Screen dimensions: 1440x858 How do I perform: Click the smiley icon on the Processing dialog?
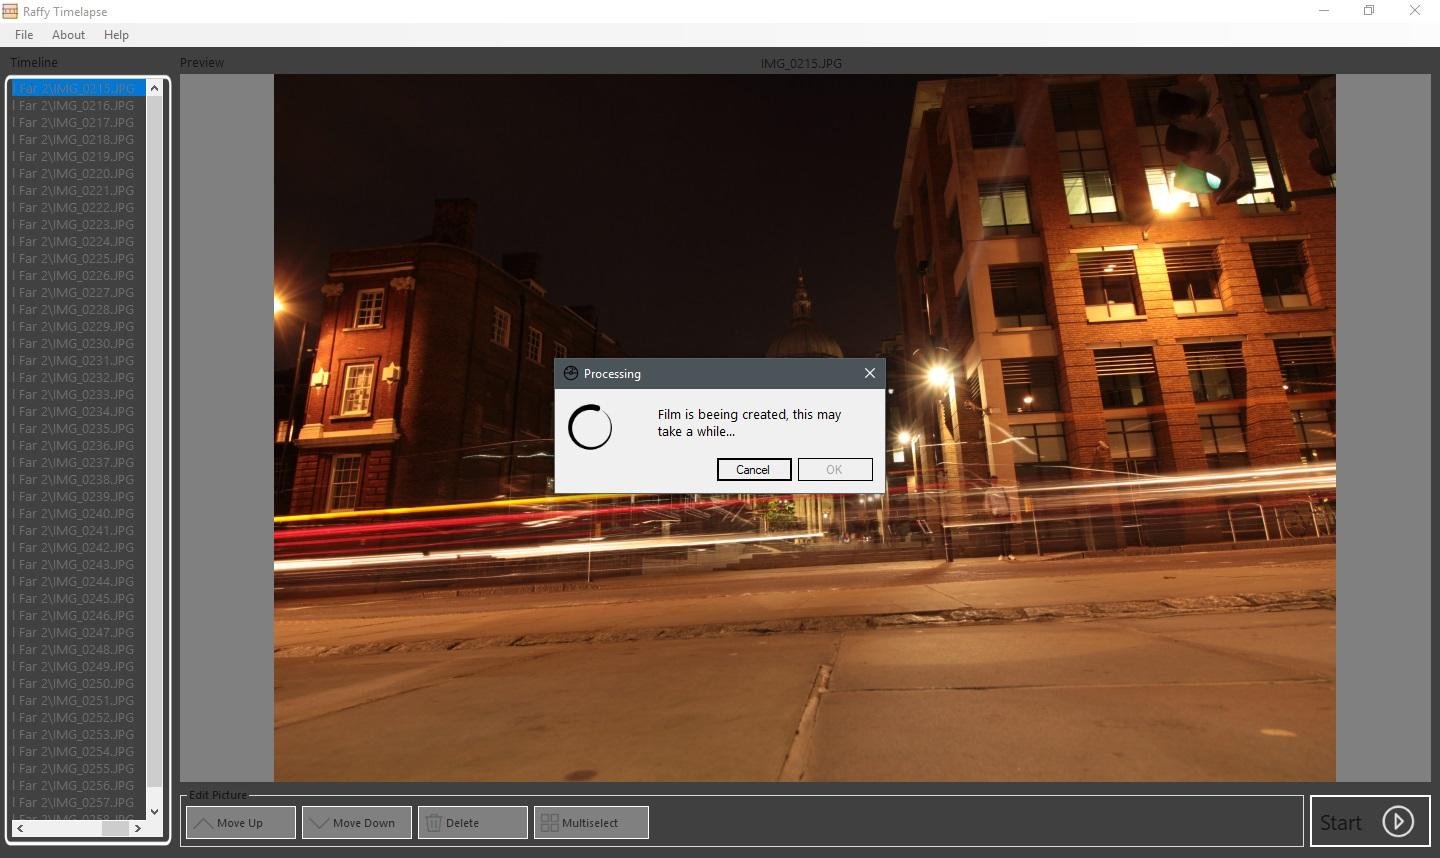click(570, 373)
